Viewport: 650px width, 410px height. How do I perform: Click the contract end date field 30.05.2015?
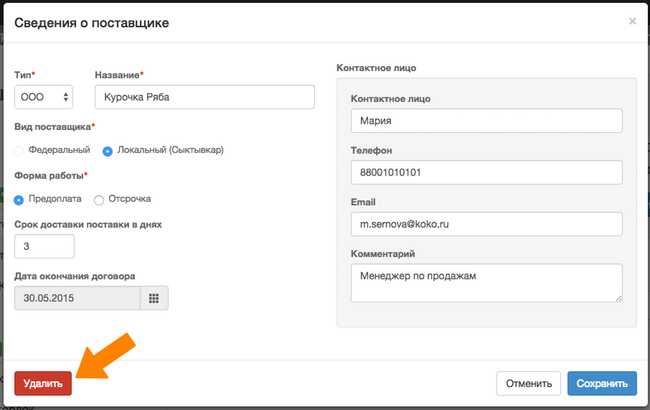[x=78, y=298]
